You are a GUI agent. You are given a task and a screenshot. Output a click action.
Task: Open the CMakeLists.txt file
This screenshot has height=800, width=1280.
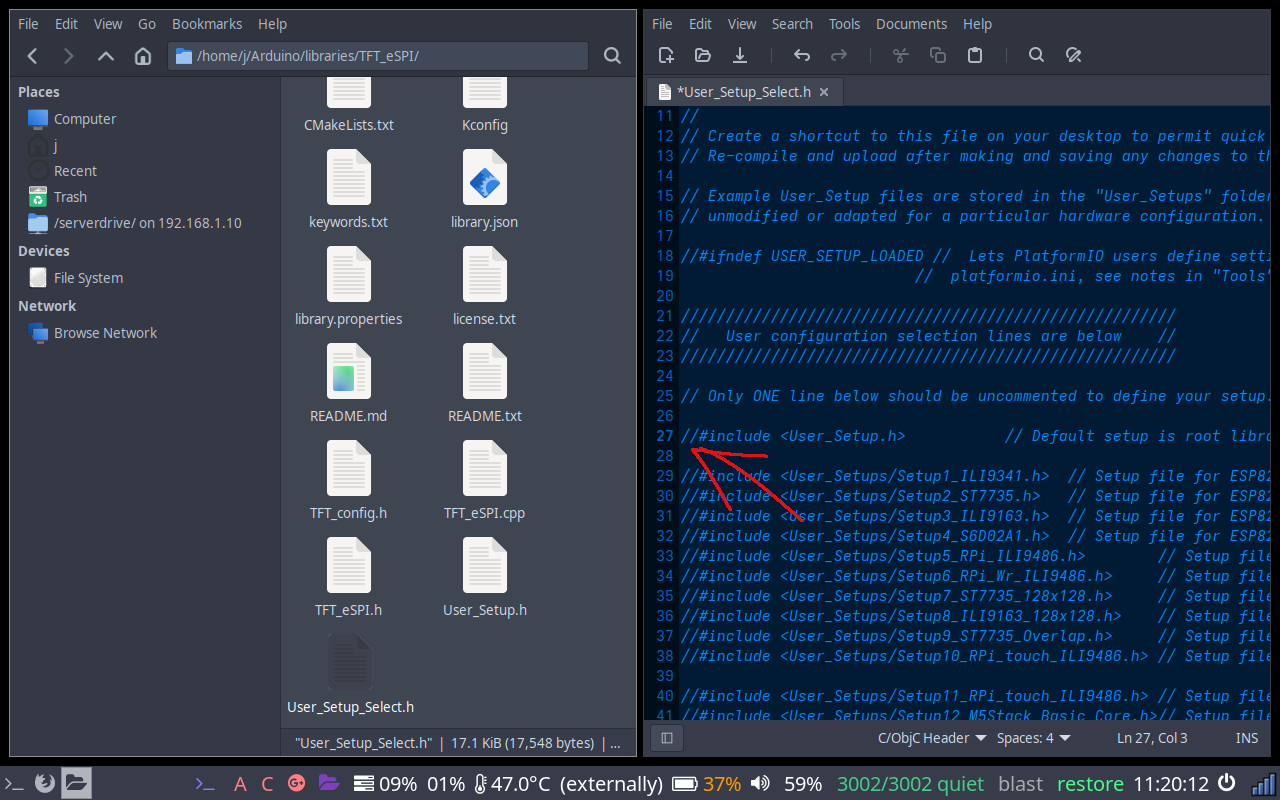349,105
